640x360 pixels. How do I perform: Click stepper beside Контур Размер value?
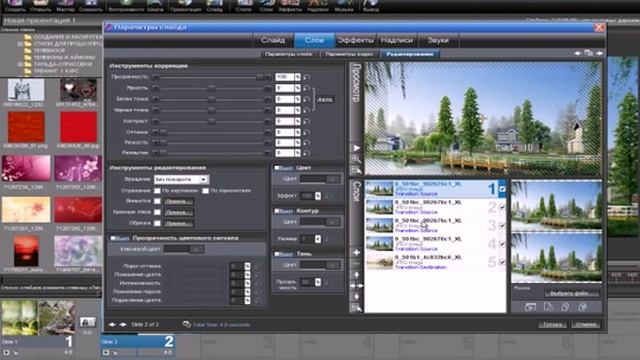point(318,239)
